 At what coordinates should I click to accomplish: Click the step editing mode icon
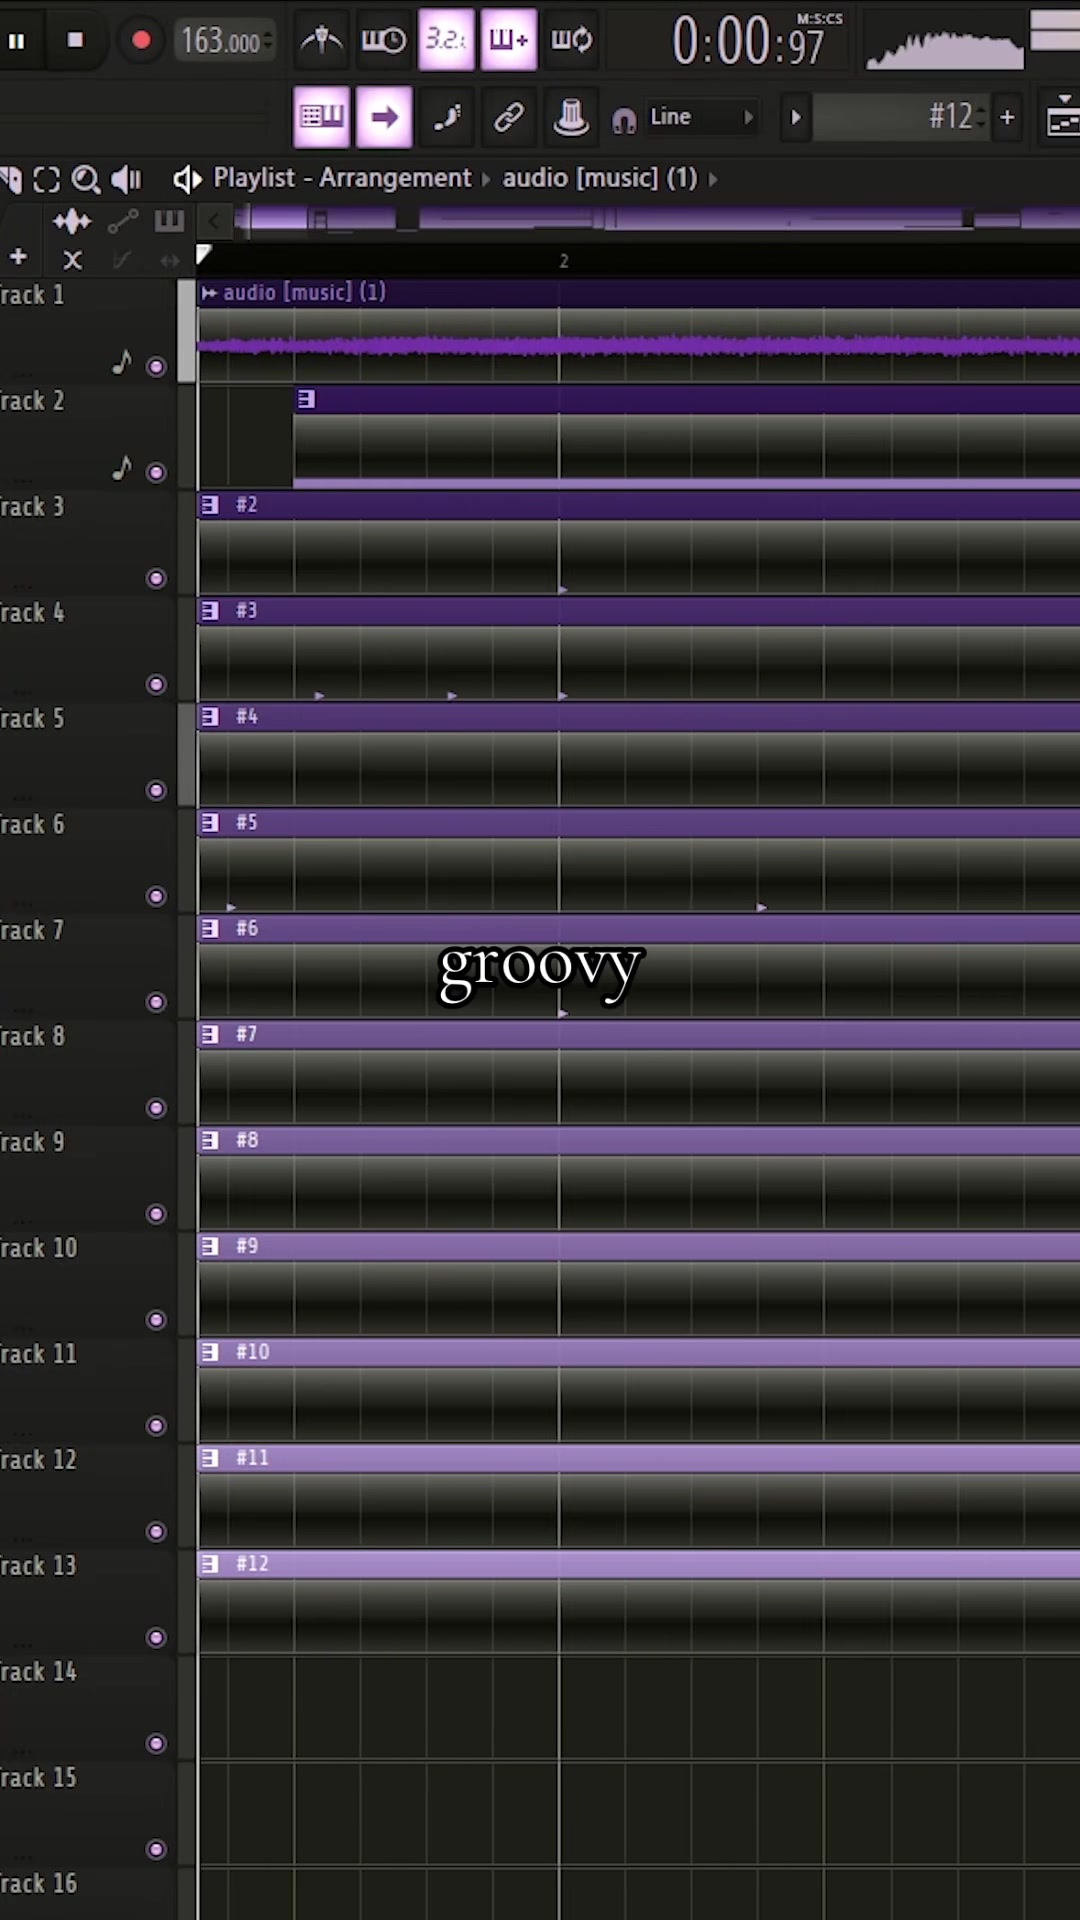pos(446,117)
